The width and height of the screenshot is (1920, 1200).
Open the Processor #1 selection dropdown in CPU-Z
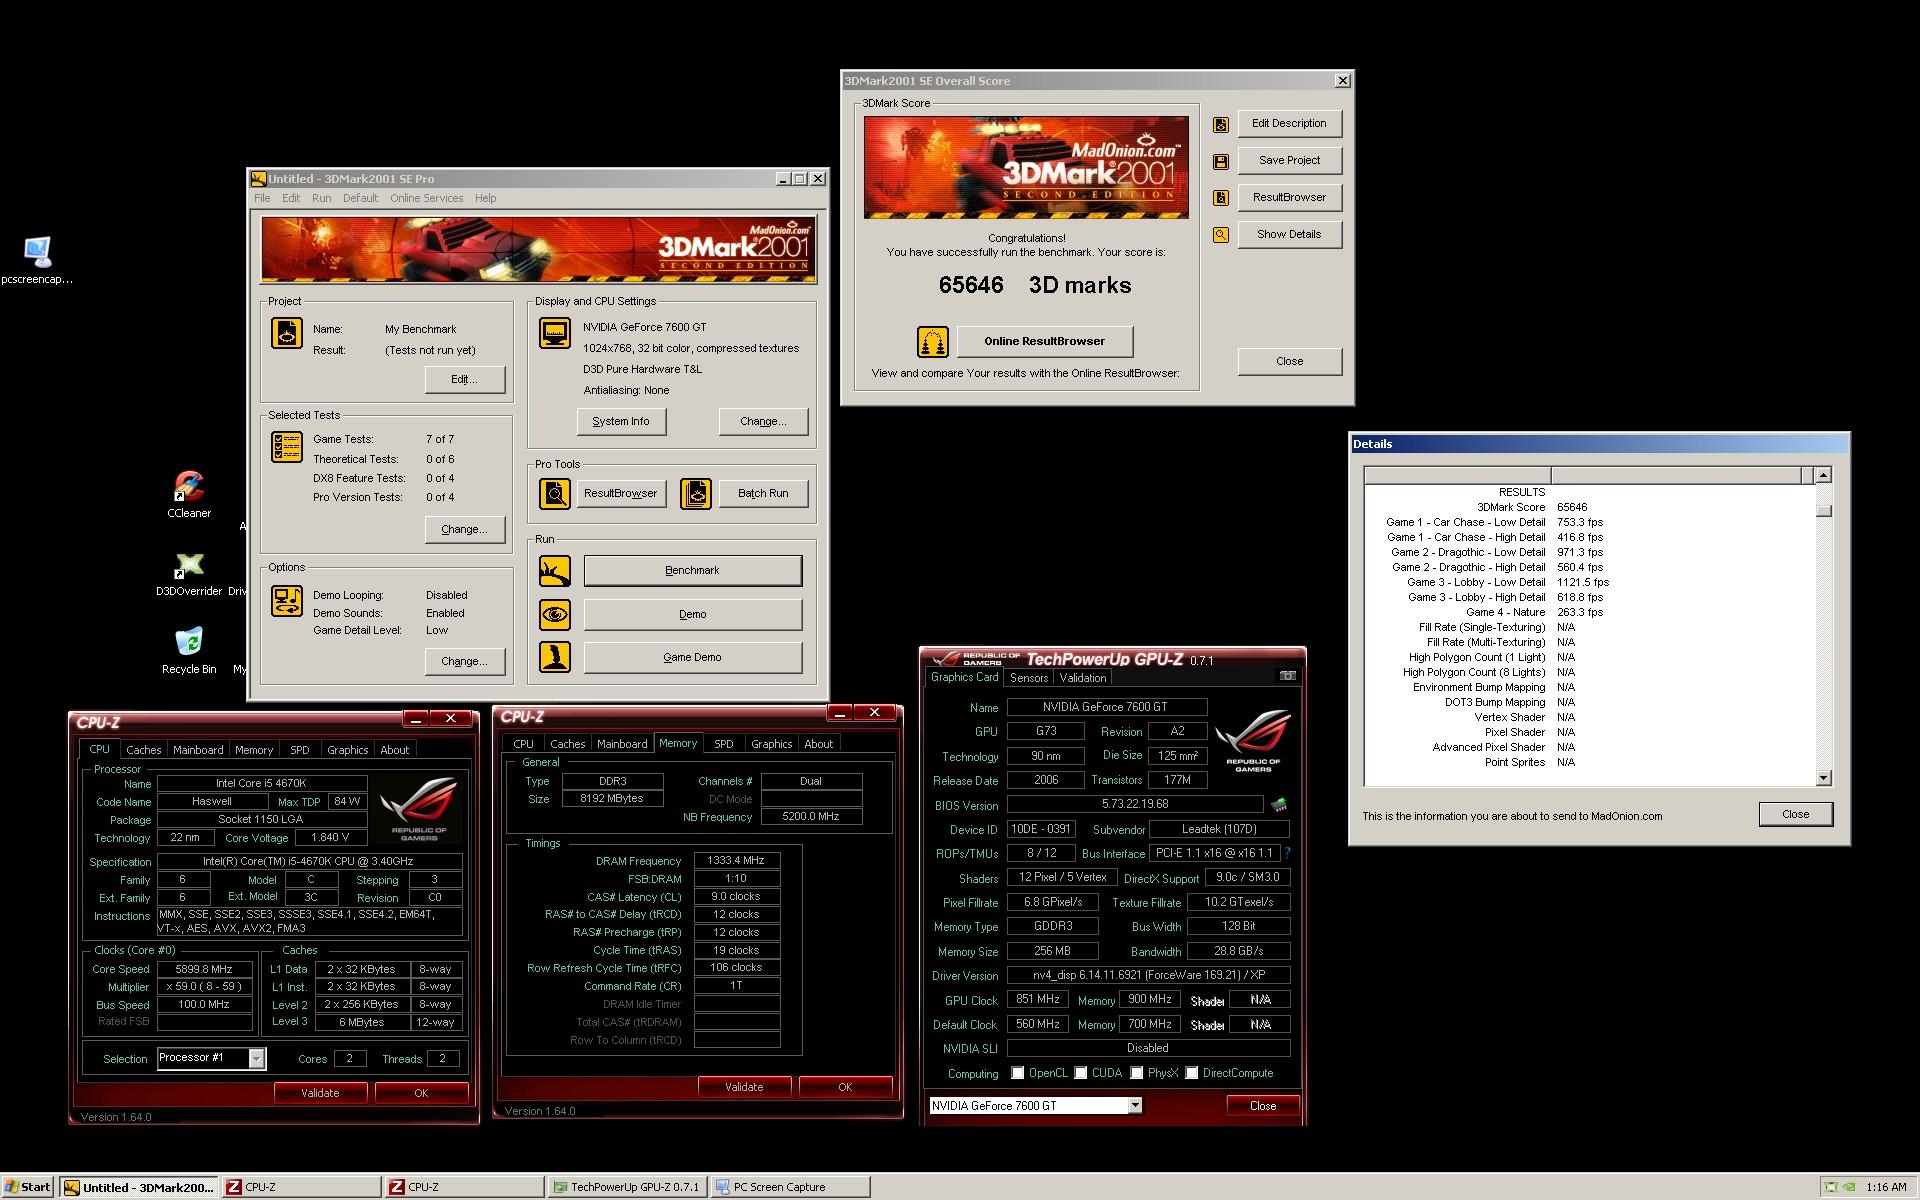point(256,1058)
